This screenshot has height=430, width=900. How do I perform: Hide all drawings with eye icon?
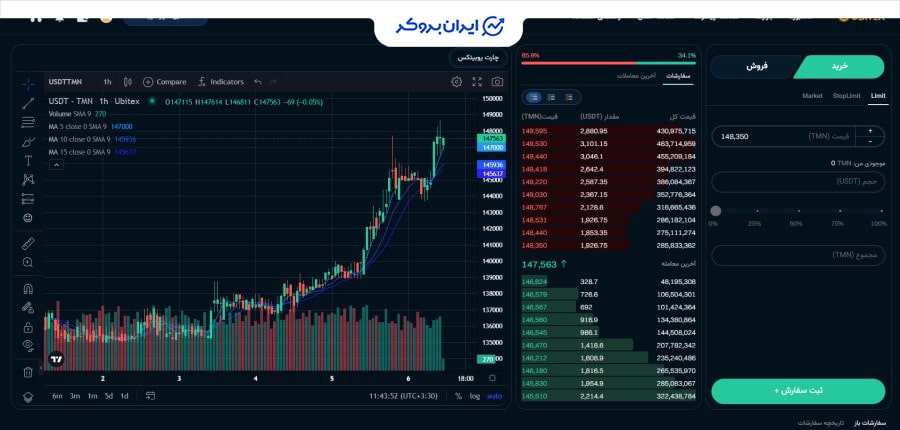point(28,346)
